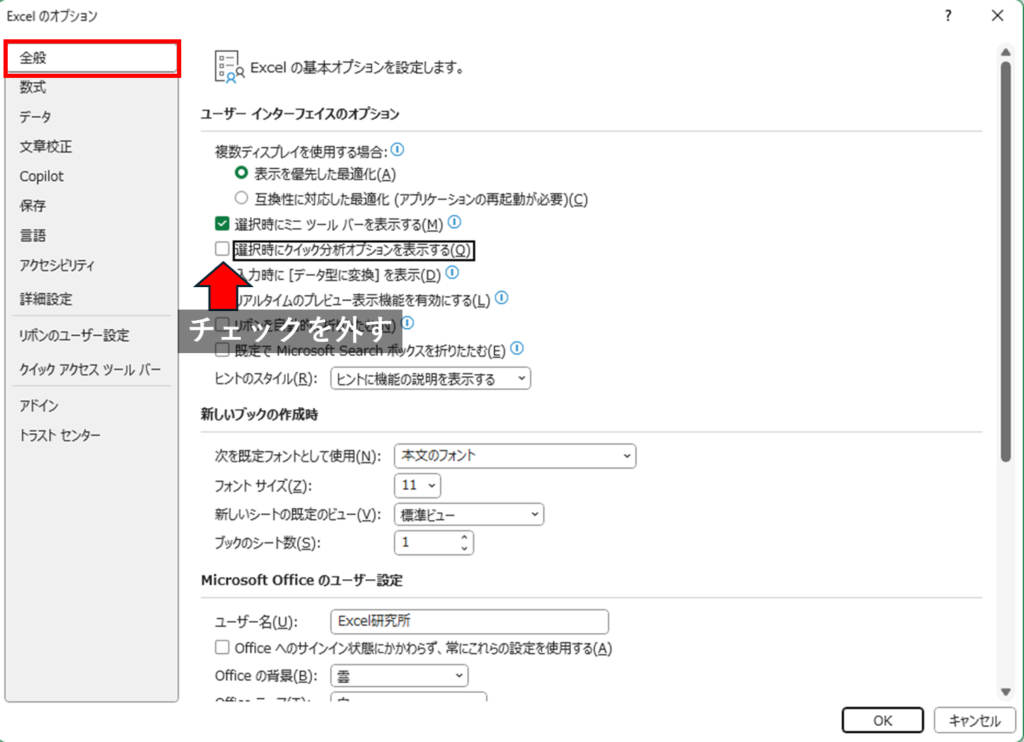Decrease ブックのシート数 with down arrow
The image size is (1024, 742).
point(464,548)
